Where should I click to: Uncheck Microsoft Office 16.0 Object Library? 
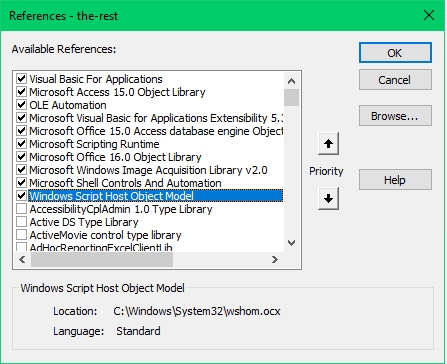tap(22, 157)
